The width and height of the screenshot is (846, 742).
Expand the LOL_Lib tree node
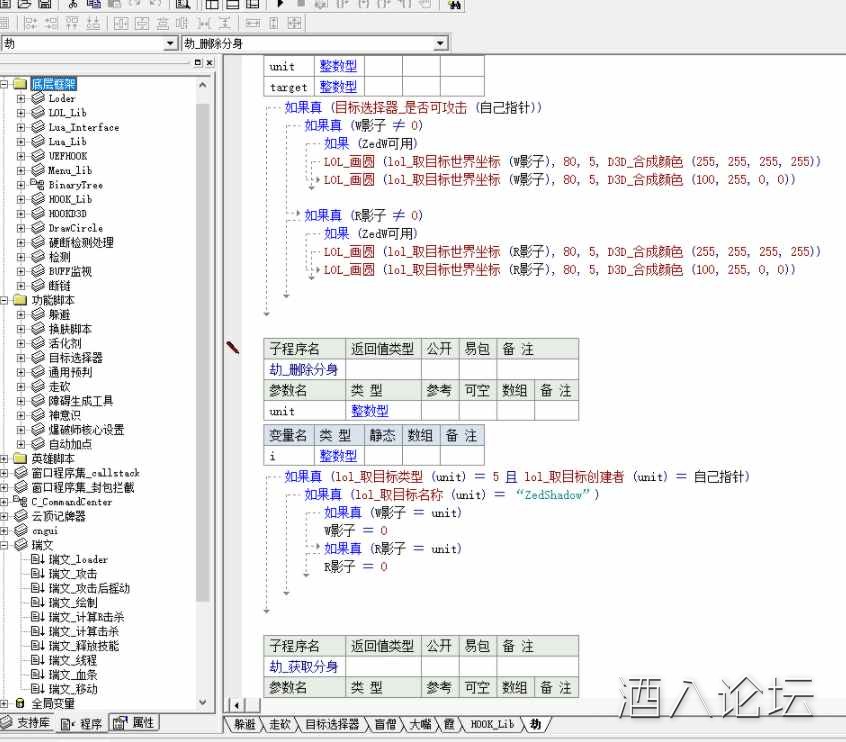pyautogui.click(x=21, y=113)
